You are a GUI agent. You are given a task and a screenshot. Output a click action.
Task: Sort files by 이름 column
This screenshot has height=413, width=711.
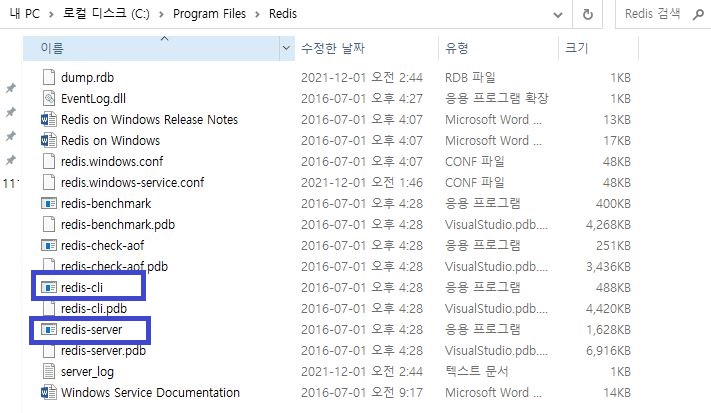pyautogui.click(x=151, y=48)
